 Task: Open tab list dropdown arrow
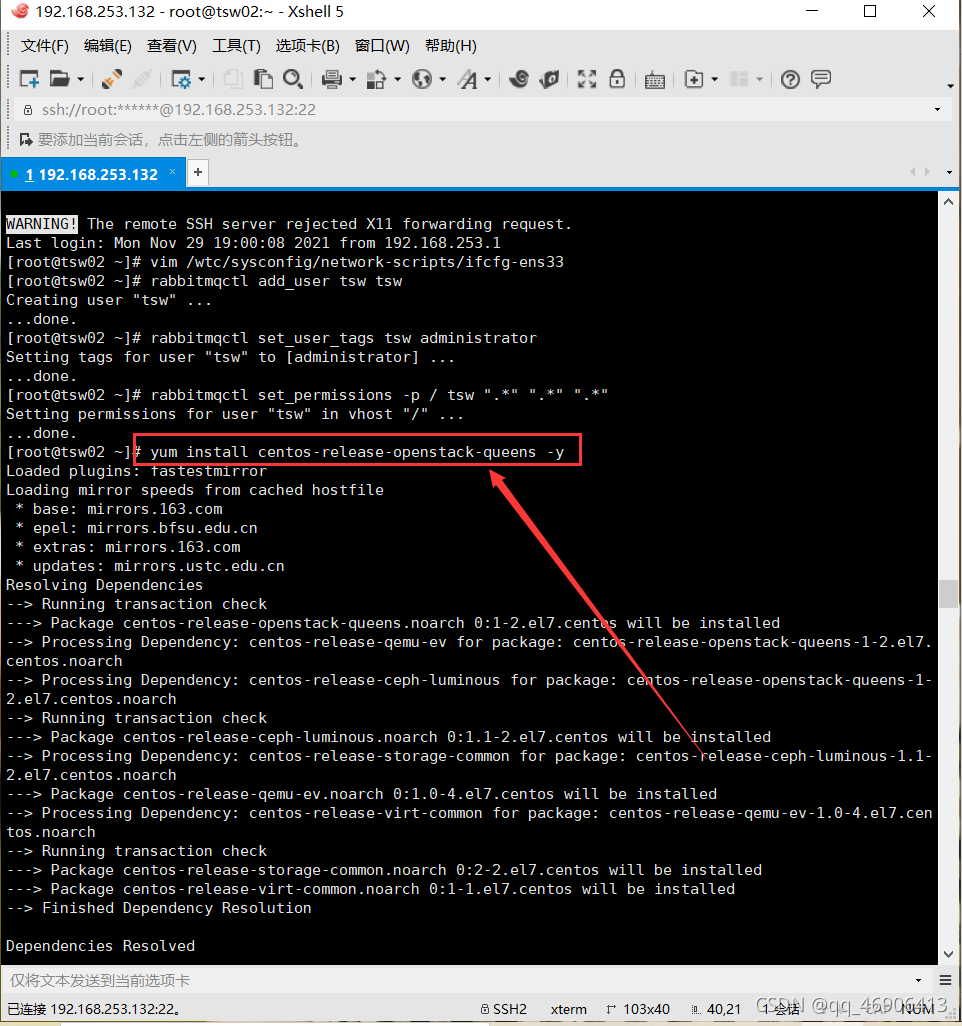950,172
